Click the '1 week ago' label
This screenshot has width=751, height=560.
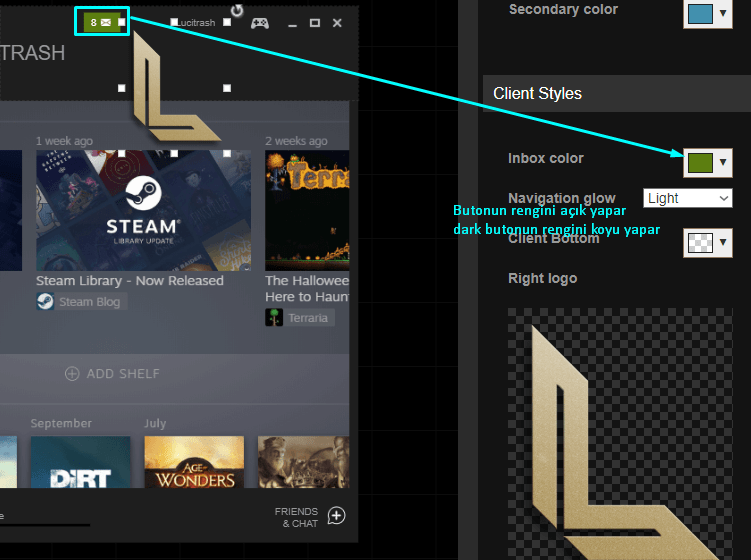pyautogui.click(x=64, y=141)
